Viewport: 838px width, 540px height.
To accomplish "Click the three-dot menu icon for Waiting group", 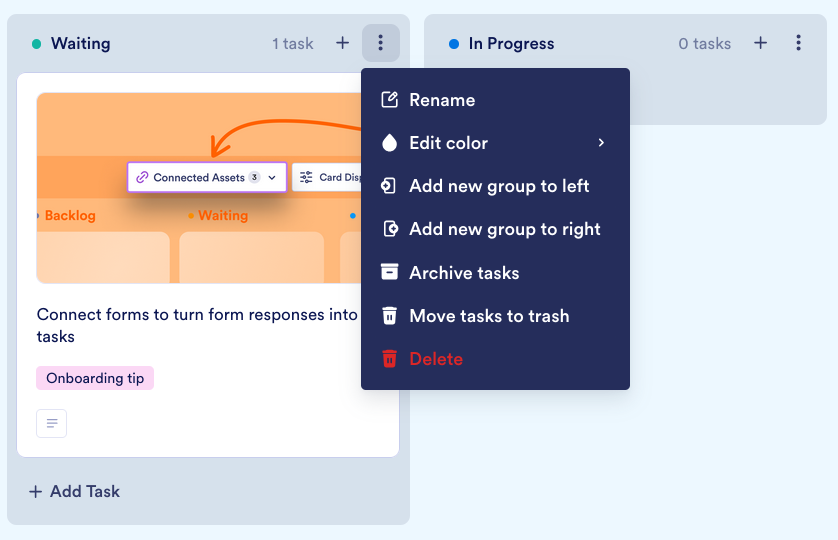I will 381,43.
